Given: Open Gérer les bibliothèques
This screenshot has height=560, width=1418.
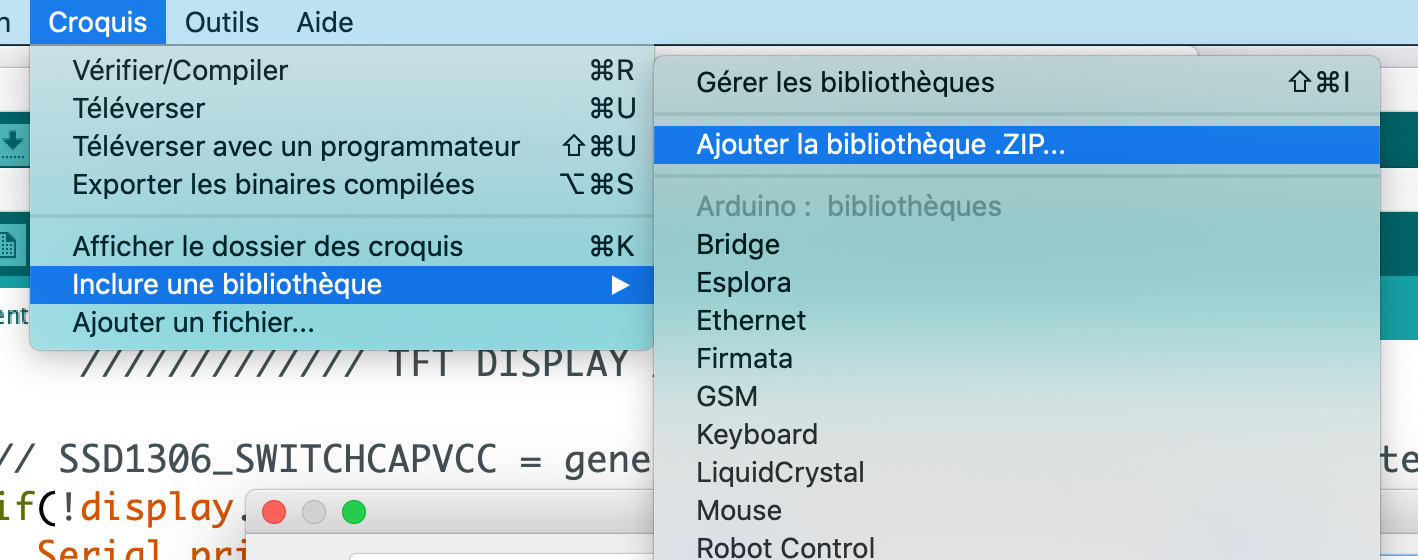Looking at the screenshot, I should coord(845,83).
